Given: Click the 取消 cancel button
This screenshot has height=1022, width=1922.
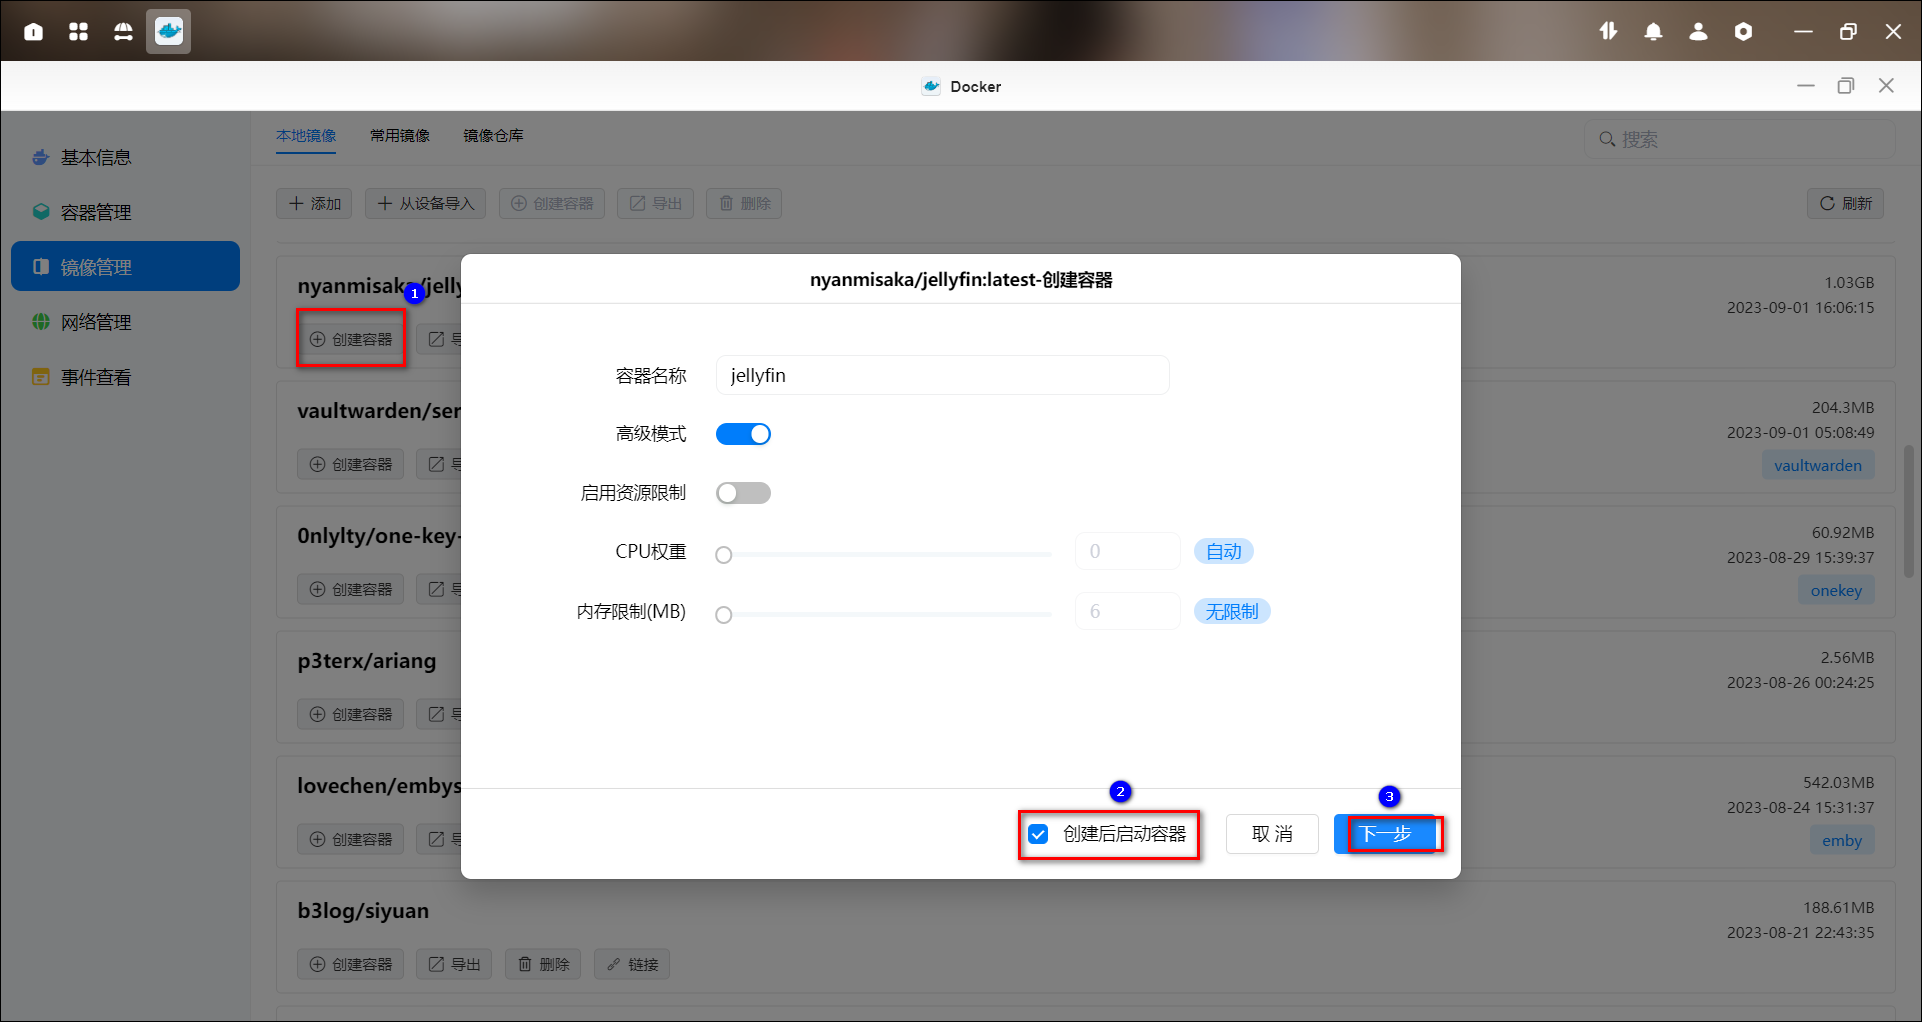Looking at the screenshot, I should coord(1272,834).
